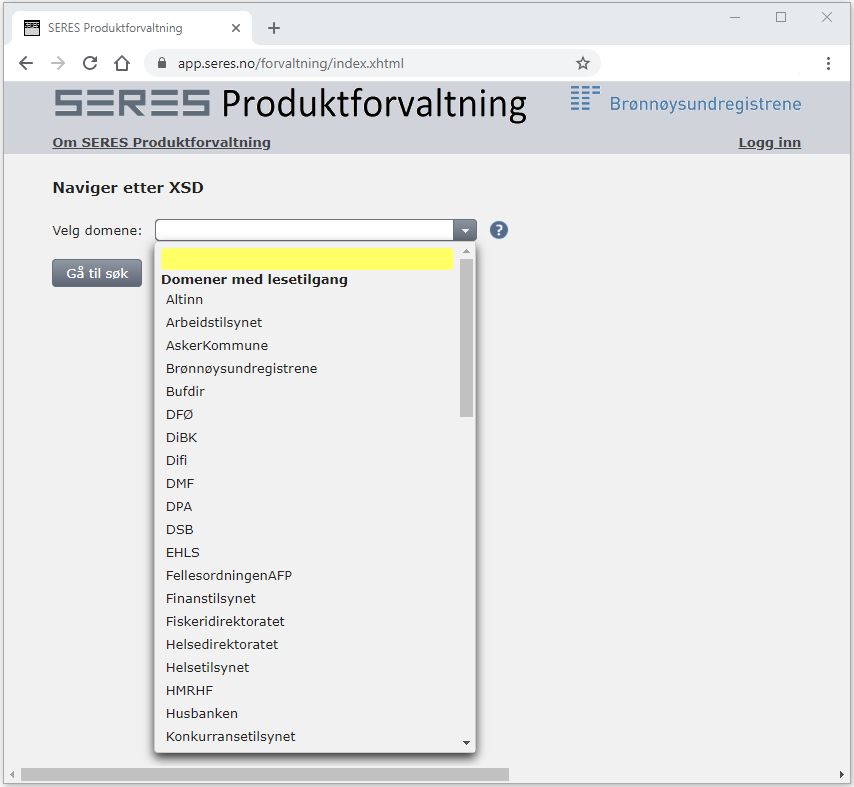Image resolution: width=854 pixels, height=787 pixels.
Task: Click the blue help question mark icon
Action: (x=498, y=230)
